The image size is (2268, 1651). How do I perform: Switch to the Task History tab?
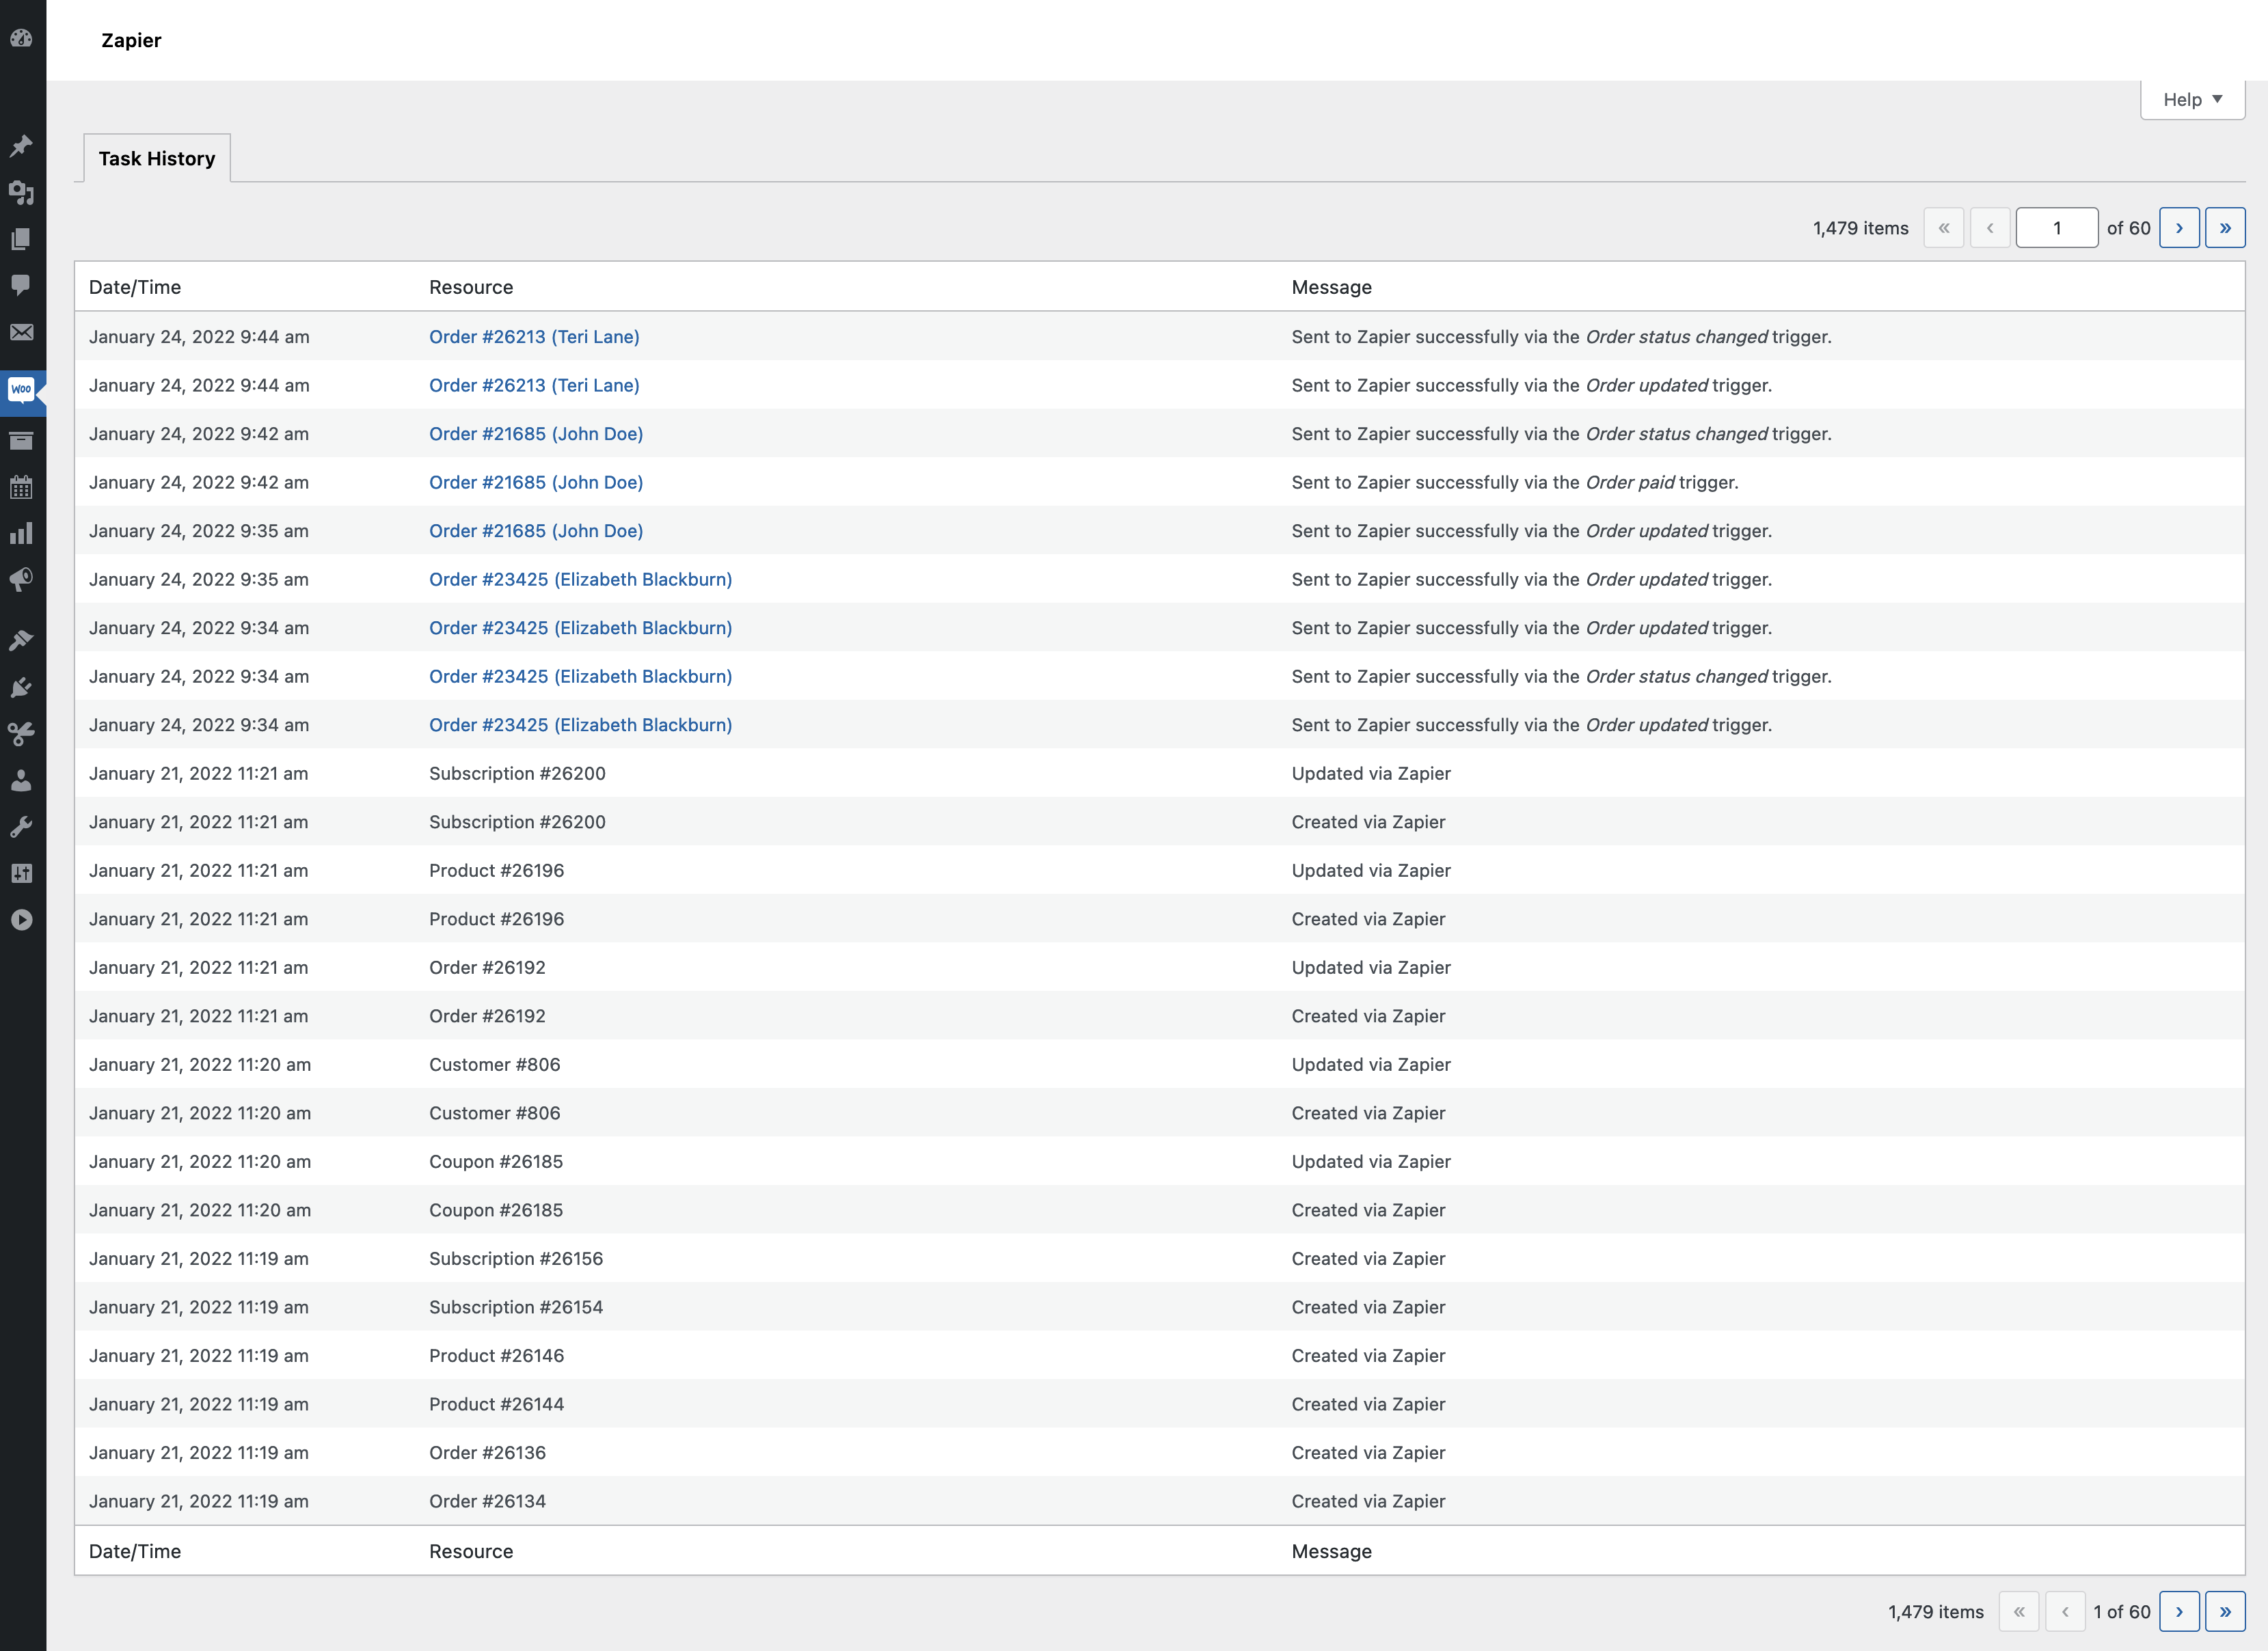pyautogui.click(x=156, y=158)
